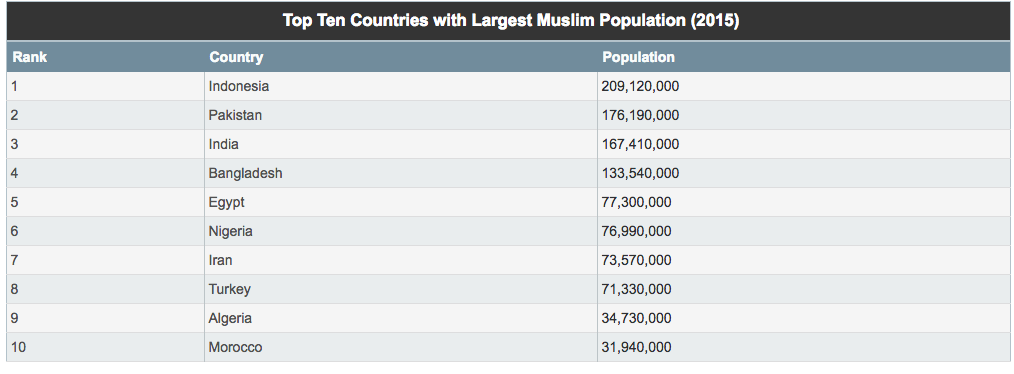Click the population figure 77,300,000

tap(636, 203)
